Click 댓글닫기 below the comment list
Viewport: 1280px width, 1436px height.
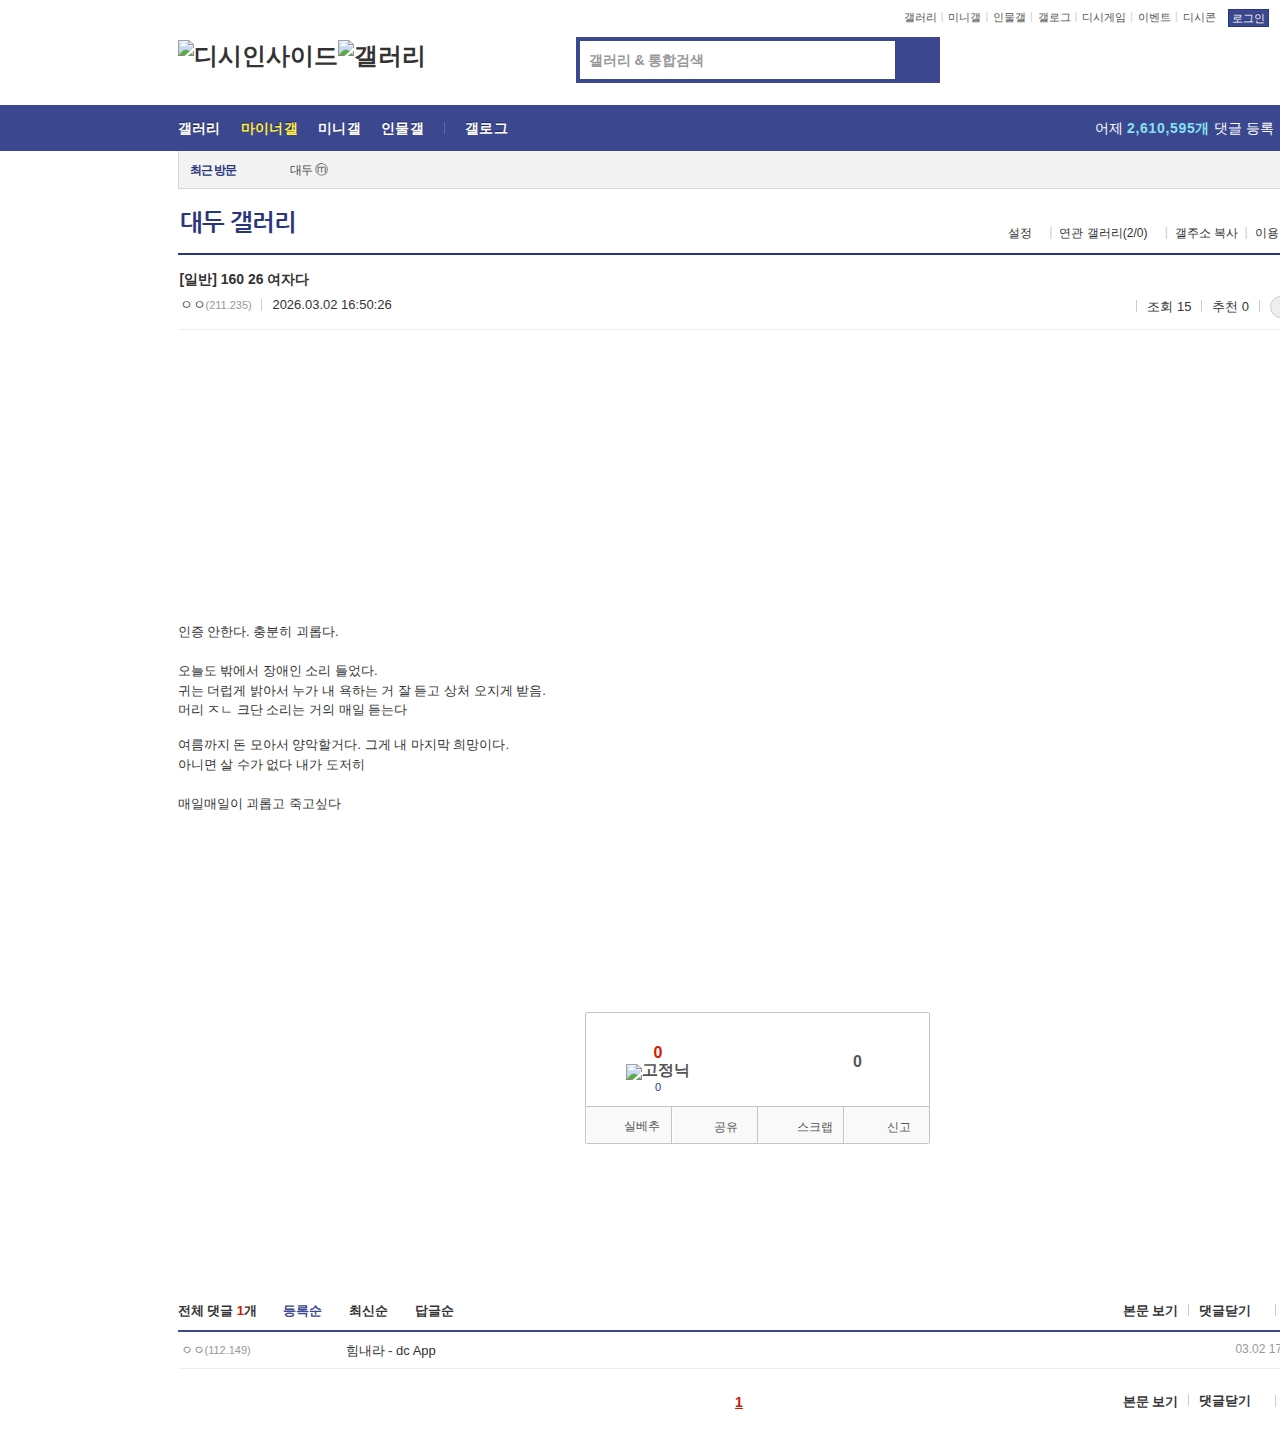point(1225,1401)
